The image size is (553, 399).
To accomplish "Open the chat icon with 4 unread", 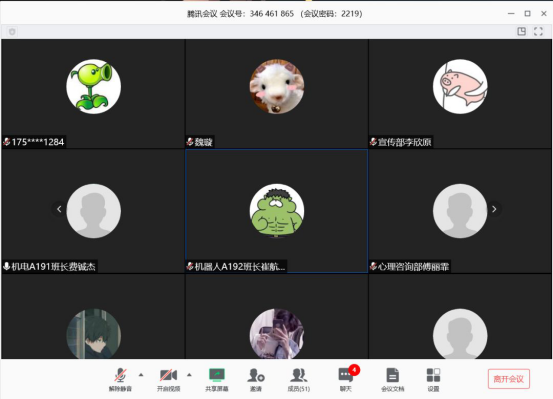I will pos(346,379).
